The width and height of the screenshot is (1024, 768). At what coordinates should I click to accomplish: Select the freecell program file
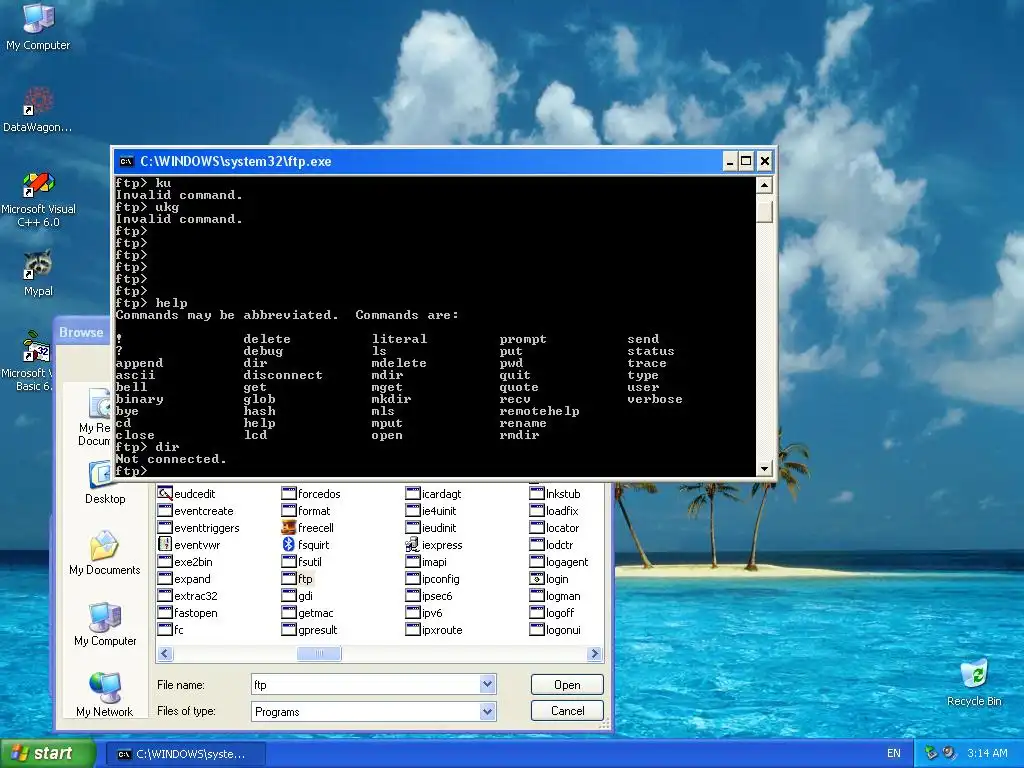click(308, 528)
